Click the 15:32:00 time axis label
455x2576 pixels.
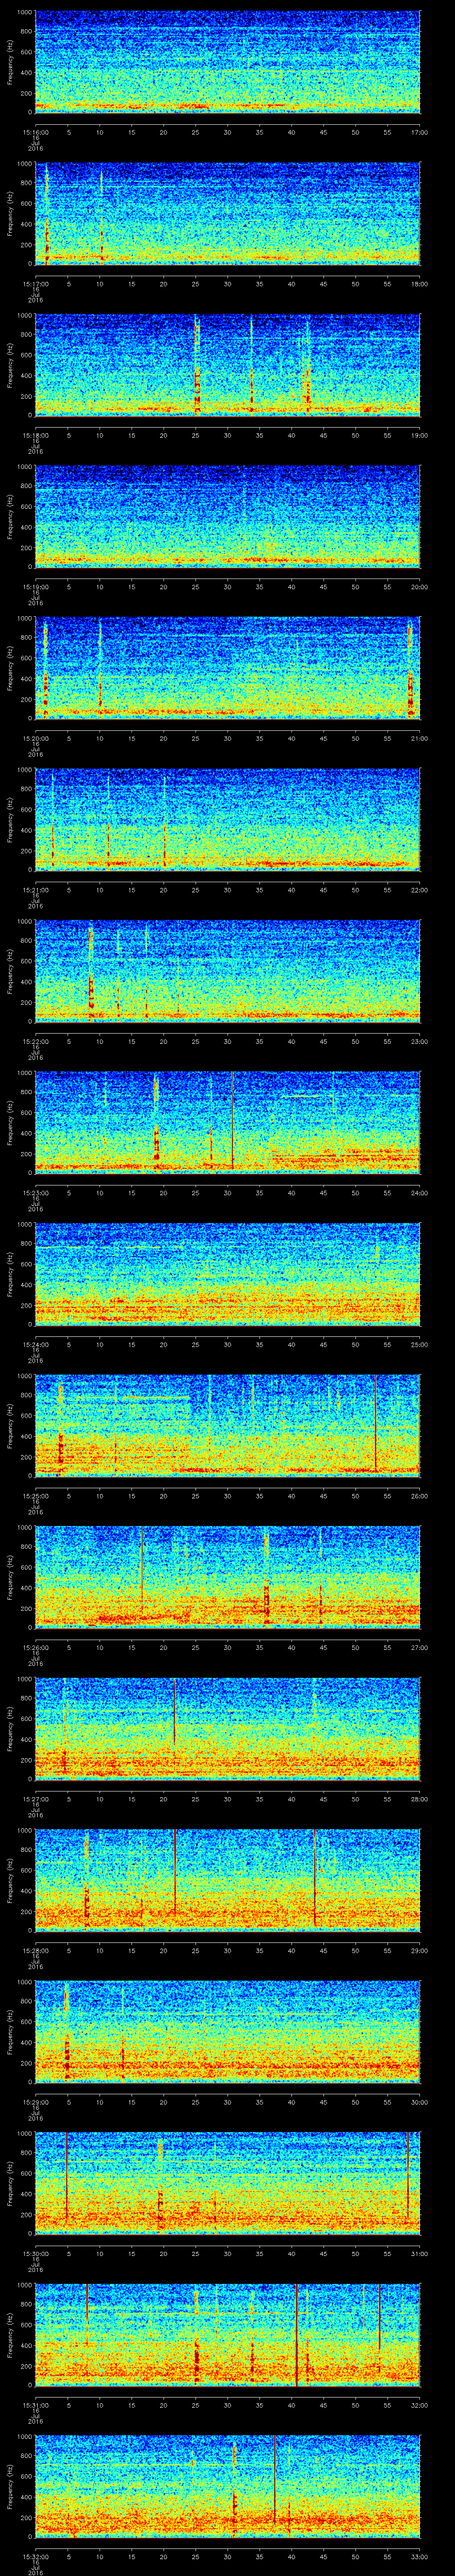click(35, 2556)
